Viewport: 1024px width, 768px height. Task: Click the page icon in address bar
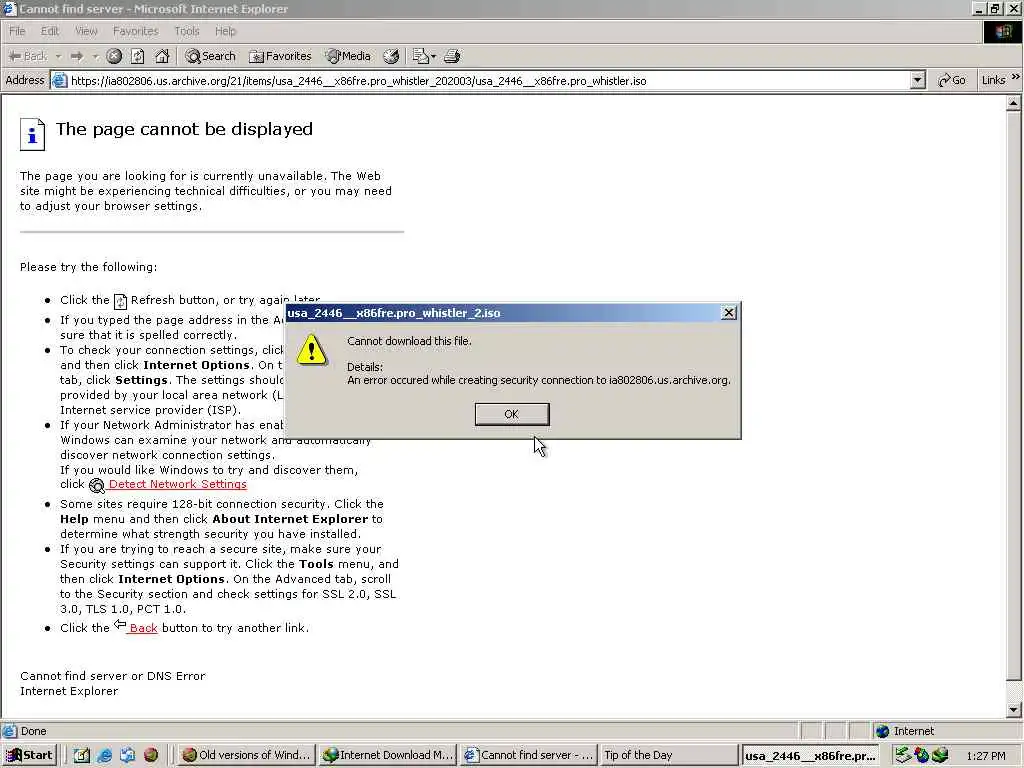(59, 80)
